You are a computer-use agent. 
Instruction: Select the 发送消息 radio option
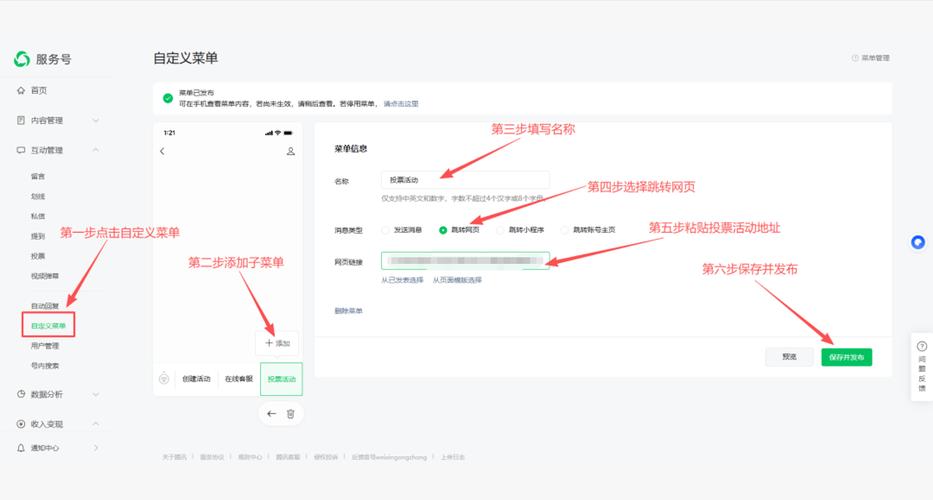[386, 230]
